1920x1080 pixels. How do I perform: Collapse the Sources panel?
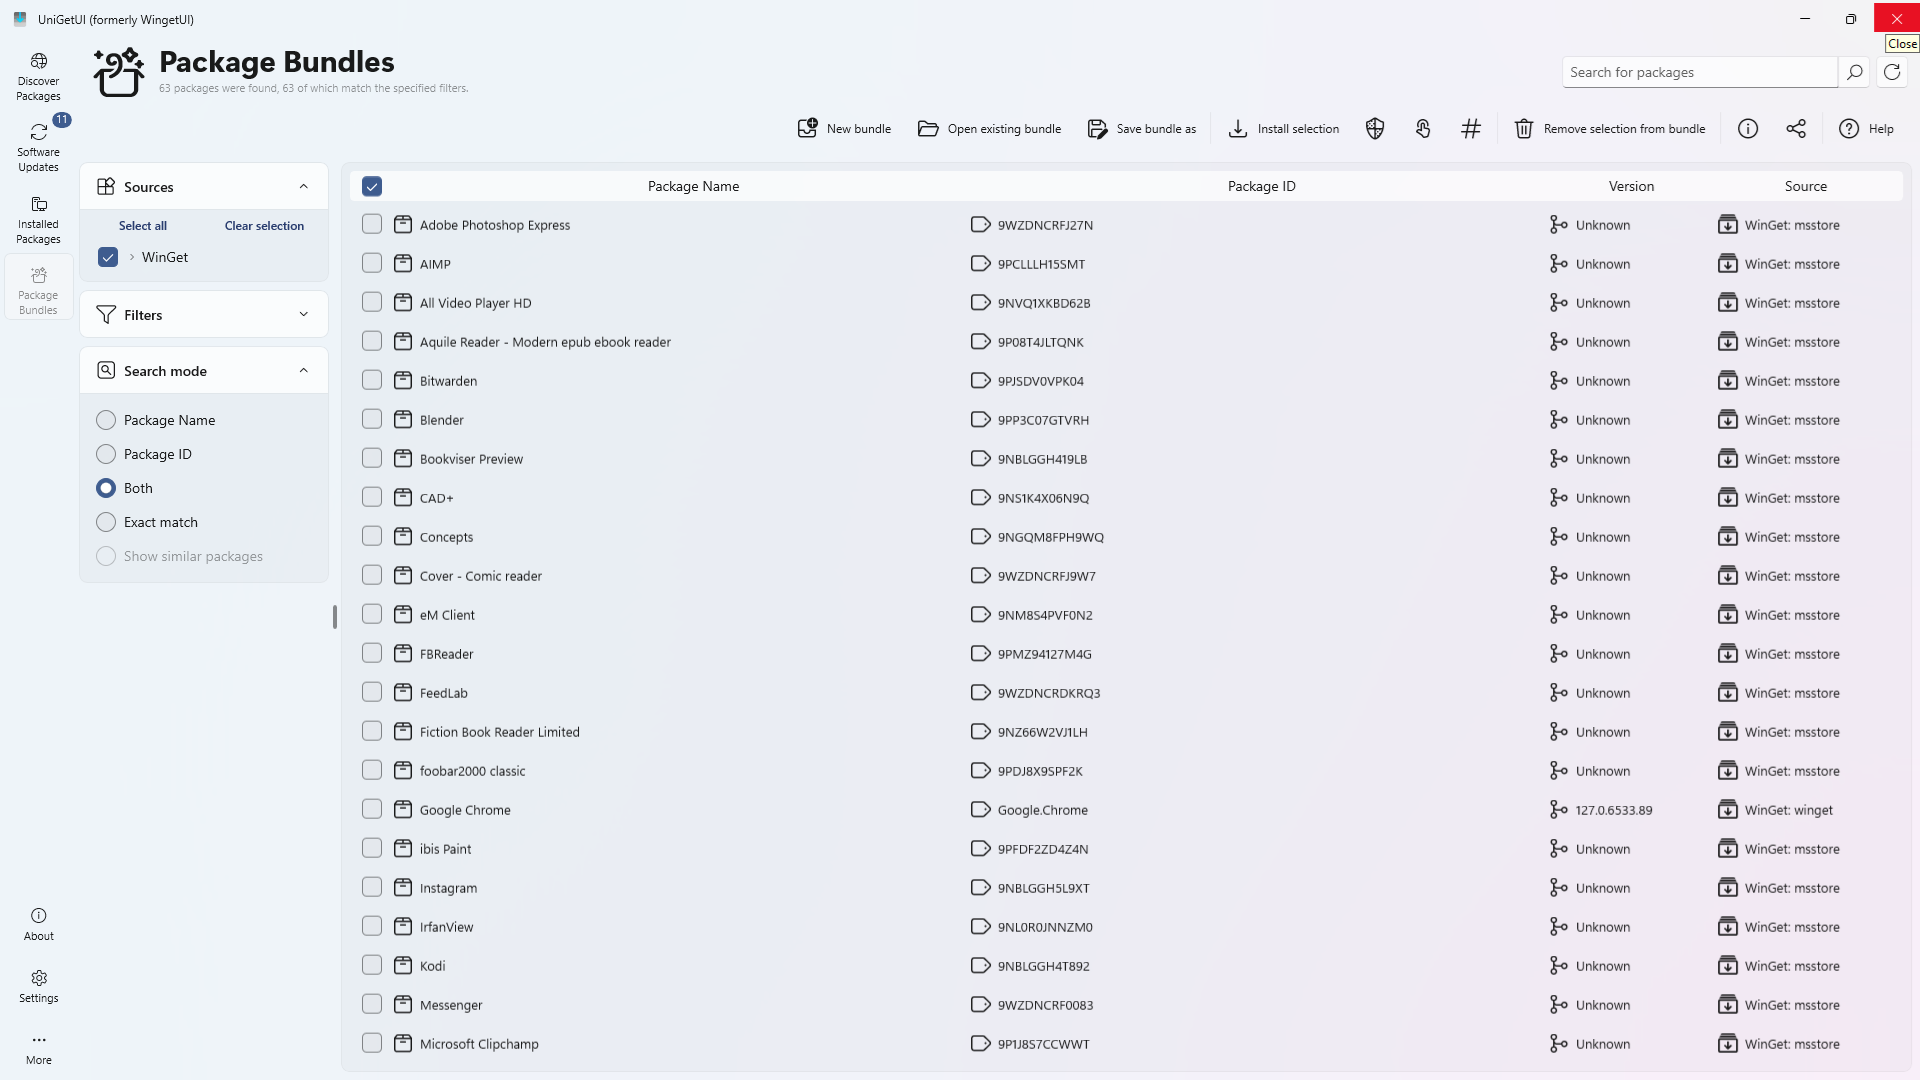coord(304,187)
